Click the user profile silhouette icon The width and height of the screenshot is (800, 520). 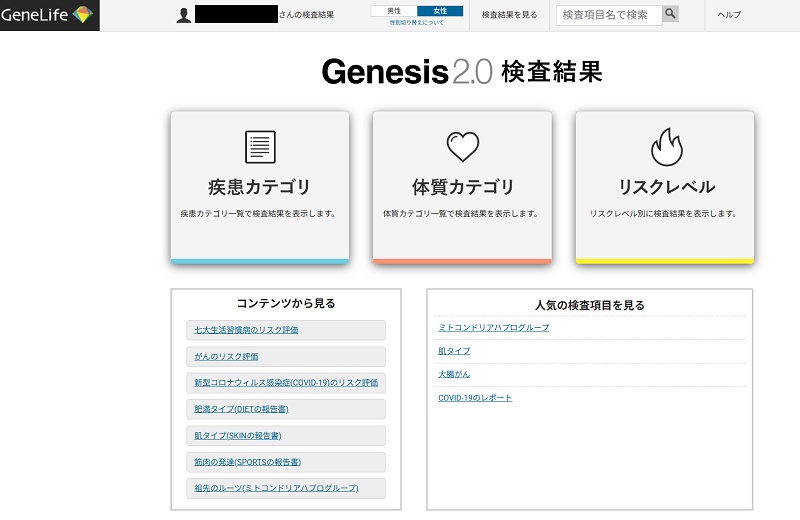(x=184, y=15)
